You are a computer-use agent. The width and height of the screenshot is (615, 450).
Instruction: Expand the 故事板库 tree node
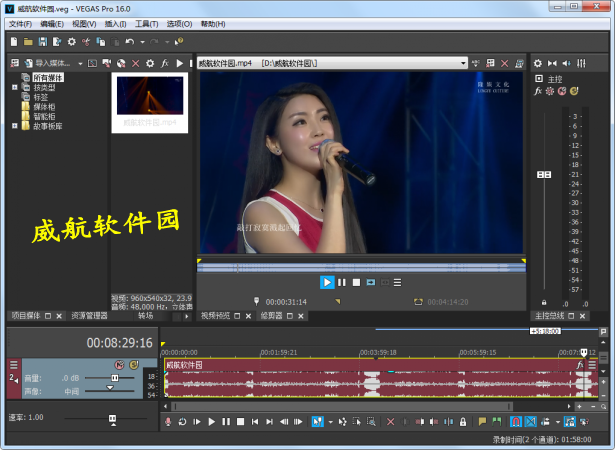(x=15, y=126)
